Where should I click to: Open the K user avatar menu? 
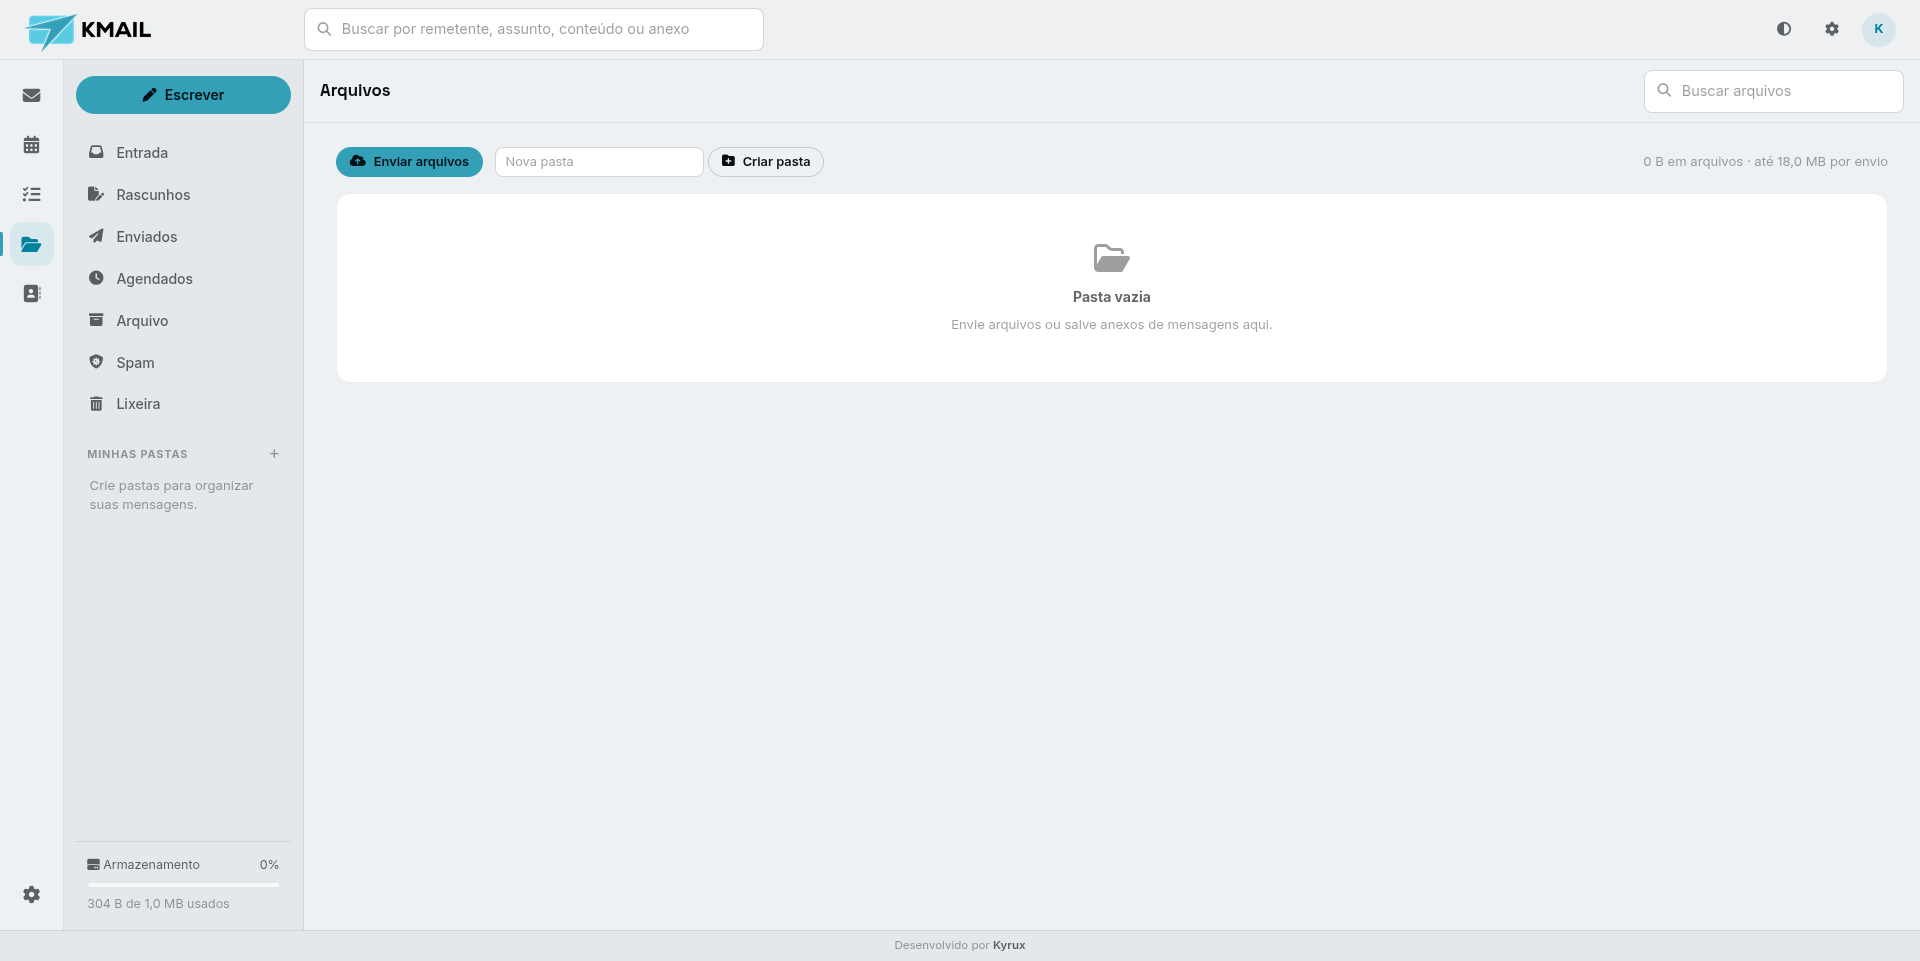pyautogui.click(x=1879, y=29)
